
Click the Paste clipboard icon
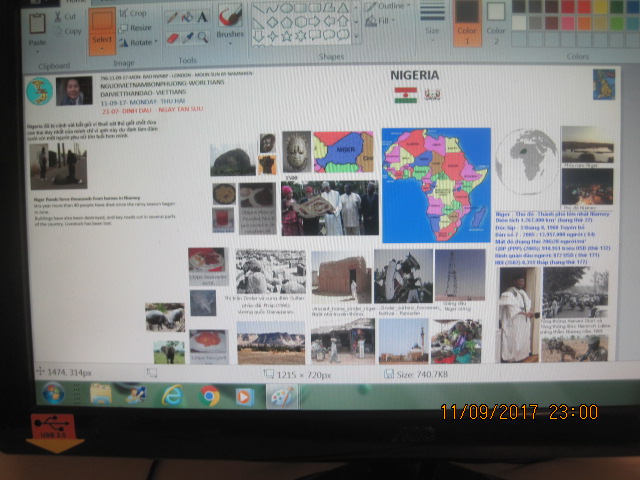point(37,23)
